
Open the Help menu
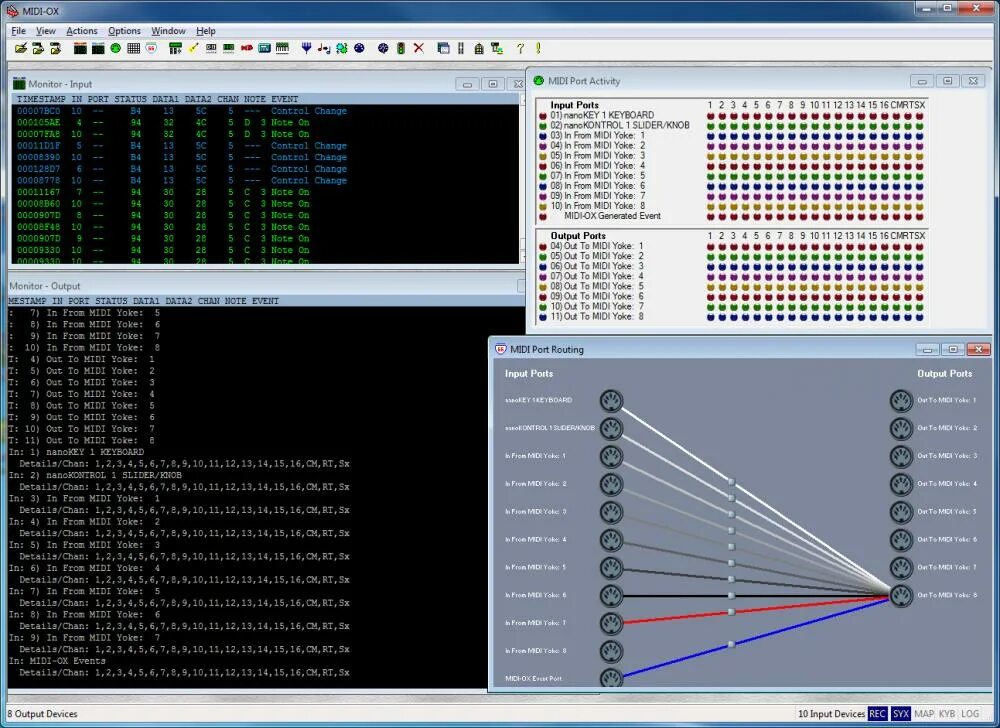coord(205,31)
